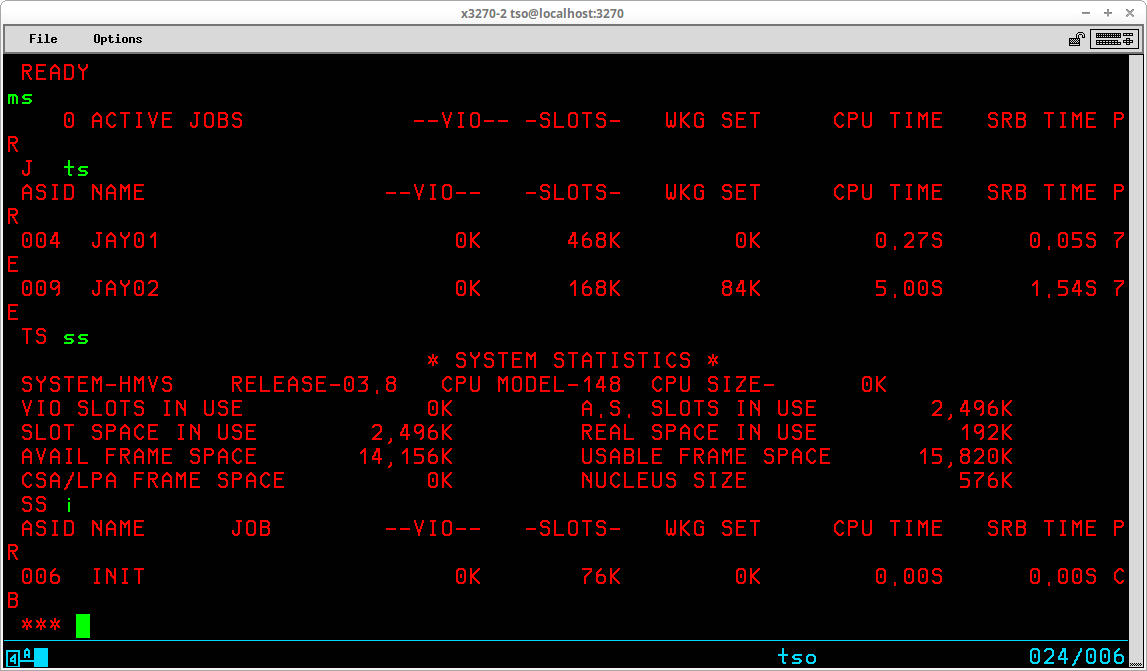1147x671 pixels.
Task: Click ASID value 004
Action: pyautogui.click(x=41, y=241)
